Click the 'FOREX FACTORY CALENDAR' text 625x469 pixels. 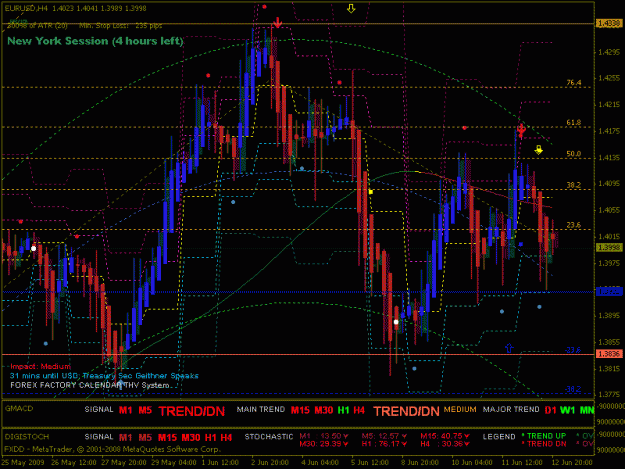[x=66, y=385]
